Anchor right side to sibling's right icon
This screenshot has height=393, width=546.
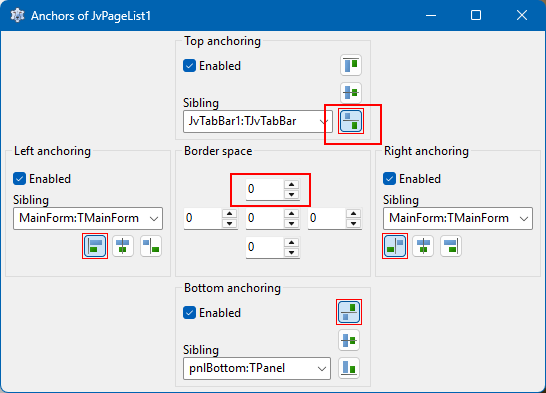point(451,246)
